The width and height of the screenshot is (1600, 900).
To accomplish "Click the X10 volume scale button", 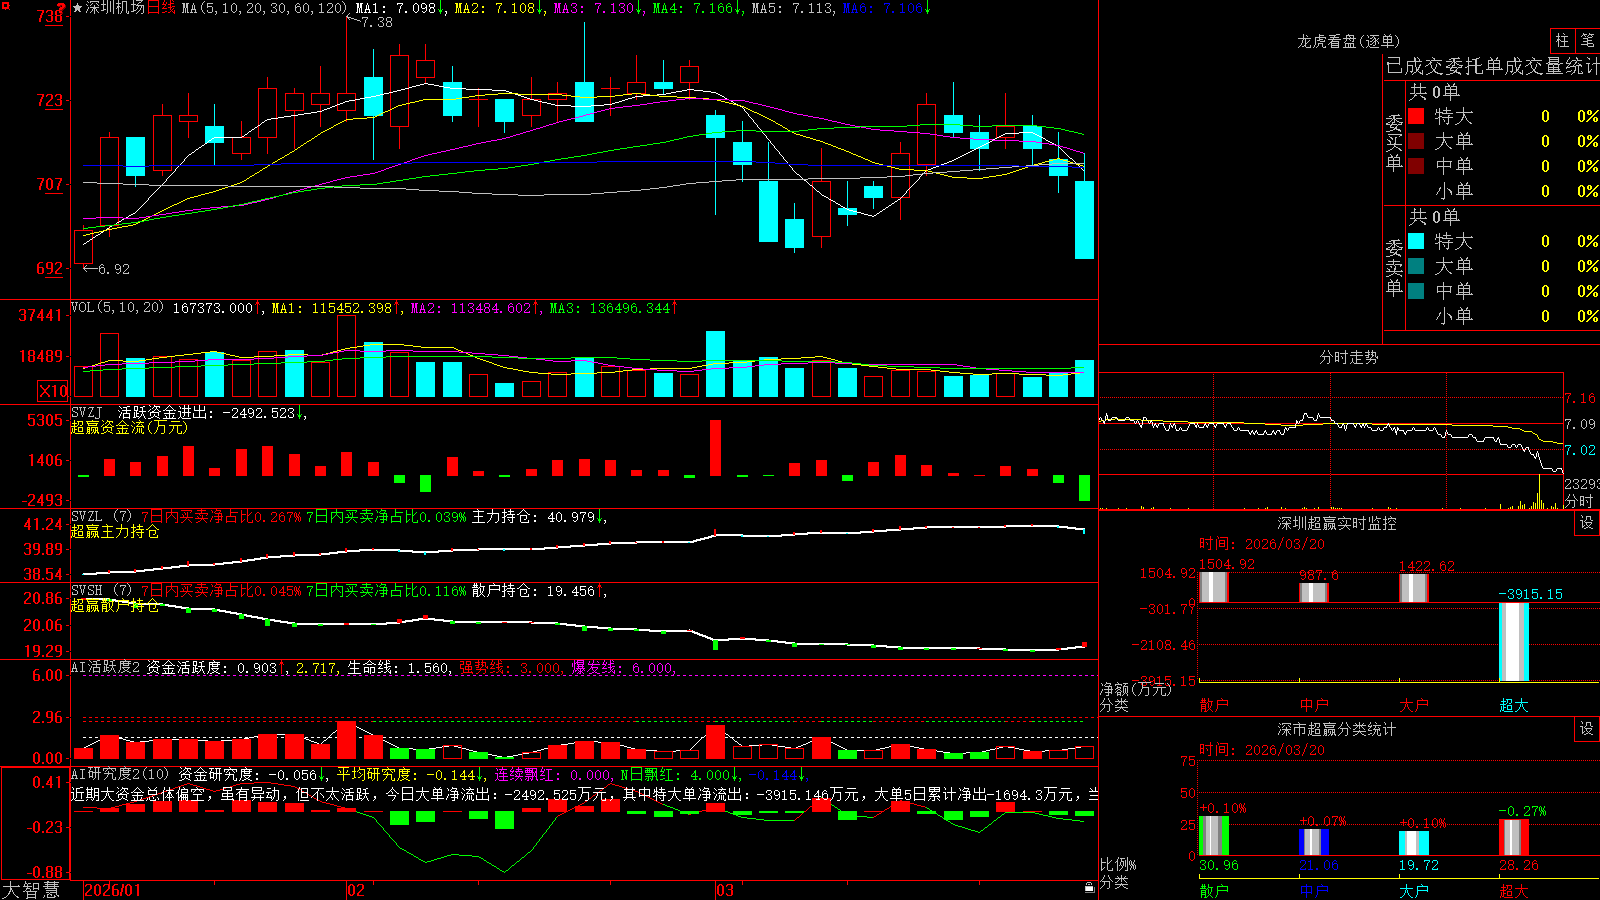I will click(53, 391).
